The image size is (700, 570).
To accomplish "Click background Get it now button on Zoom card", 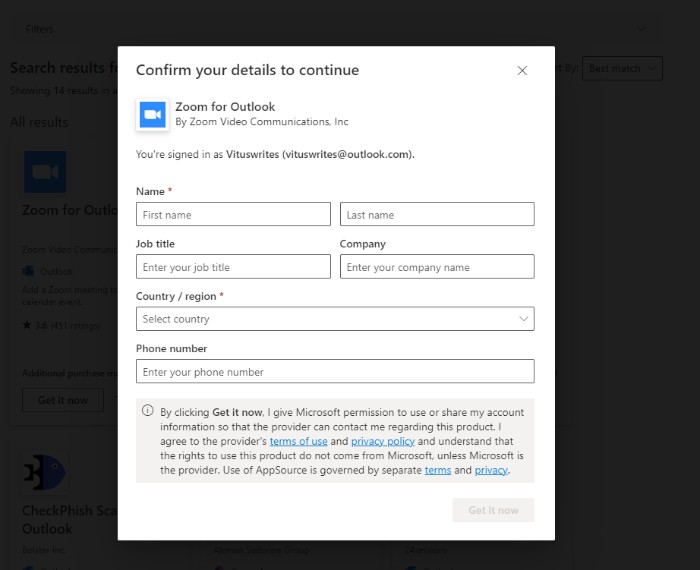I will 63,400.
